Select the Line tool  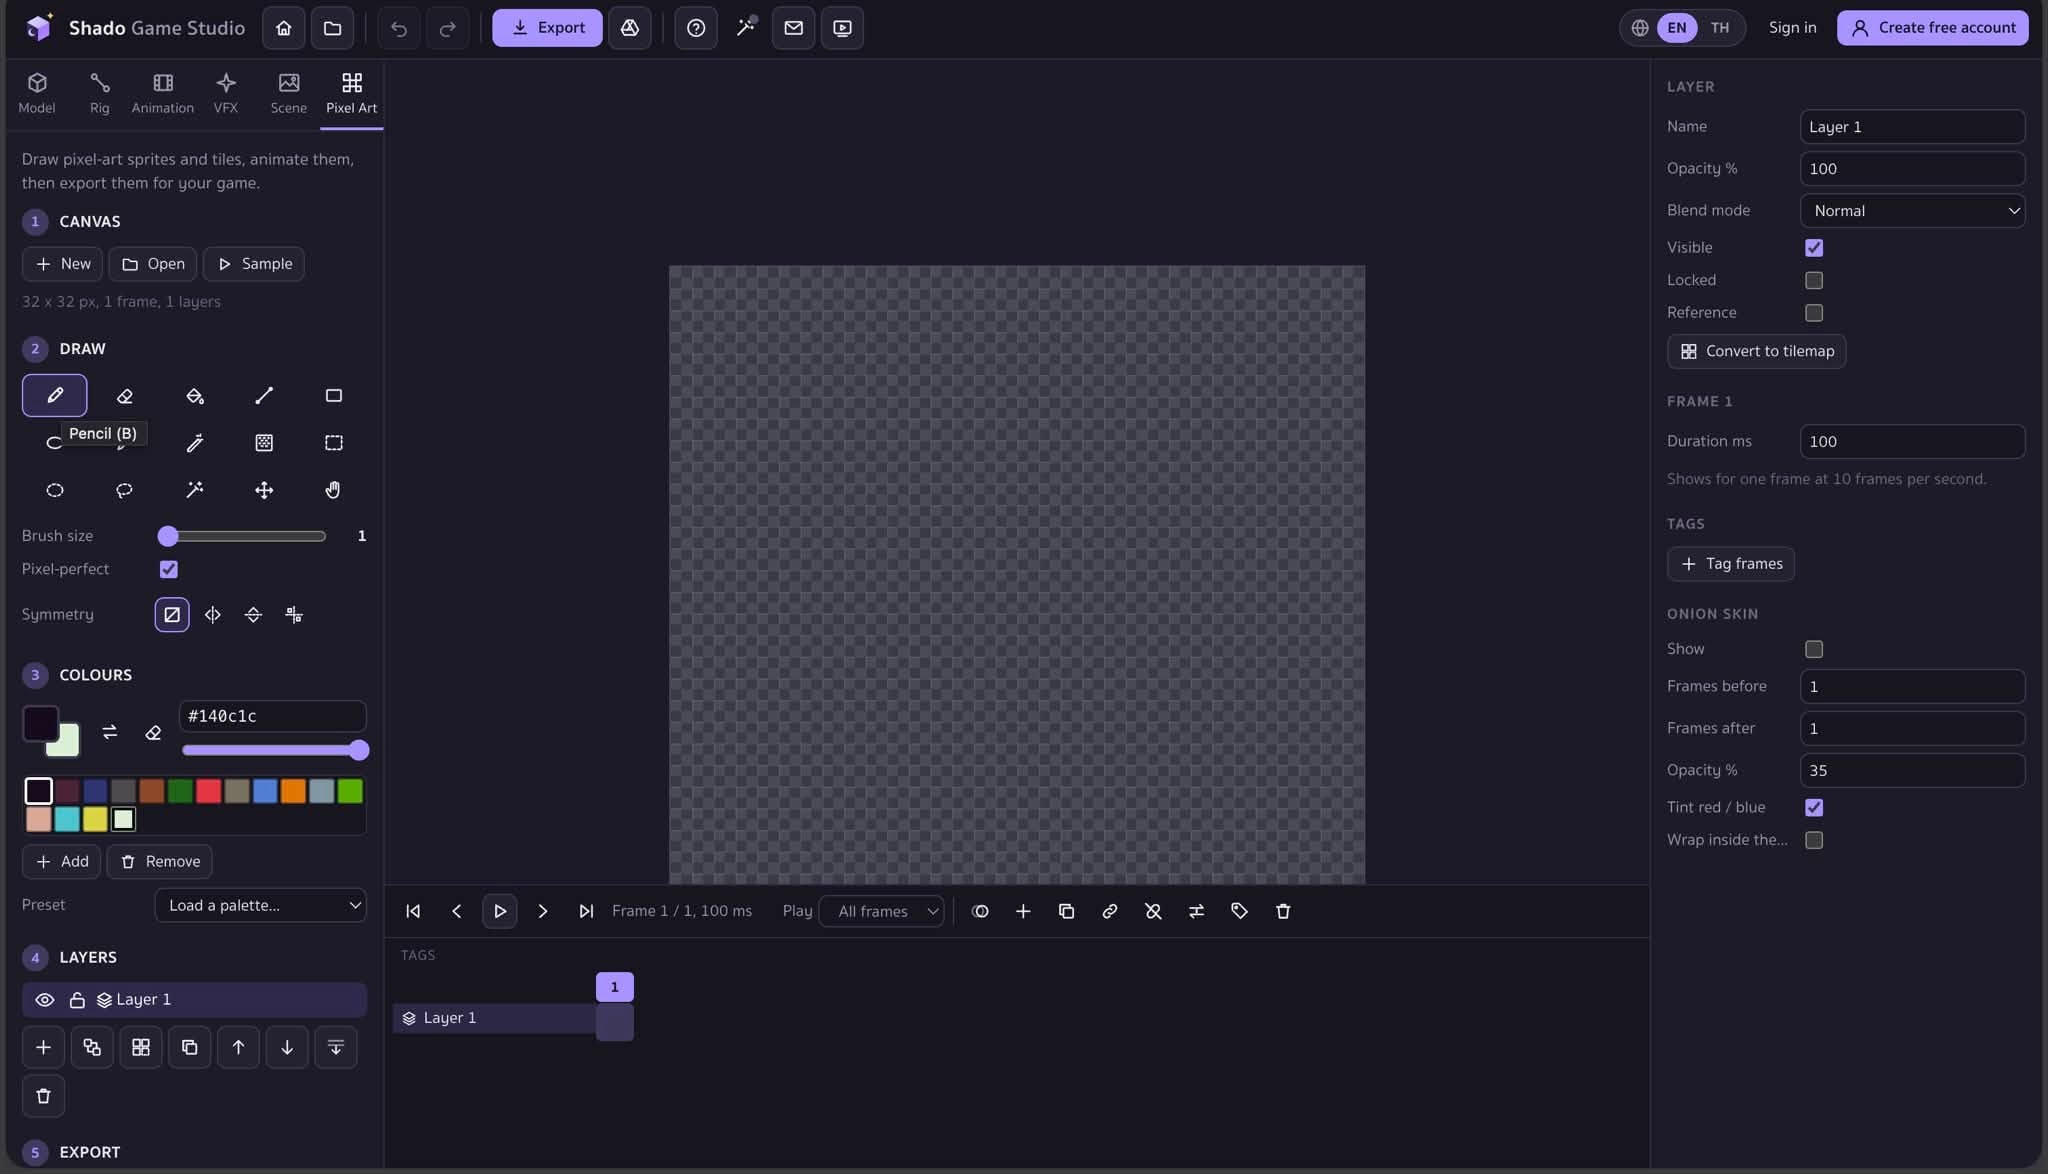264,396
